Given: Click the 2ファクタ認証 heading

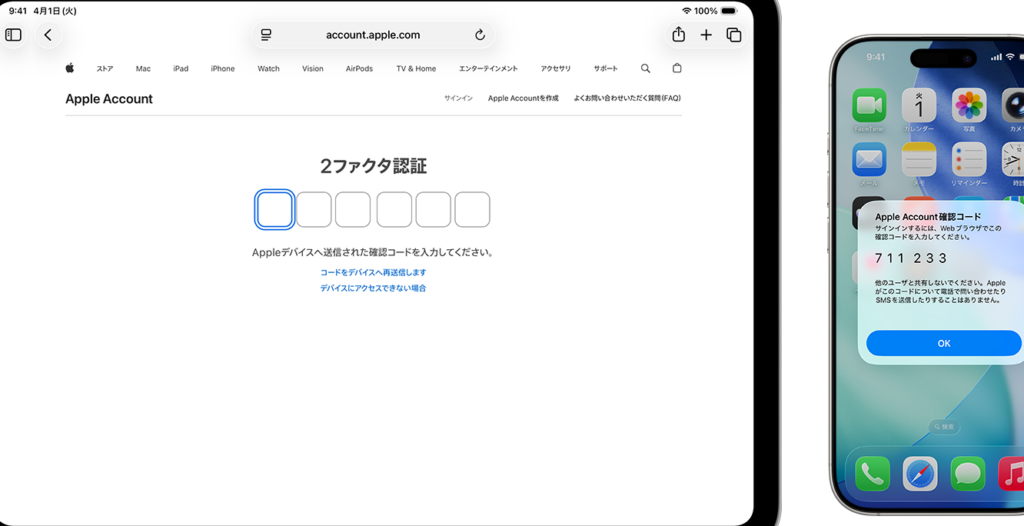Looking at the screenshot, I should 373,167.
